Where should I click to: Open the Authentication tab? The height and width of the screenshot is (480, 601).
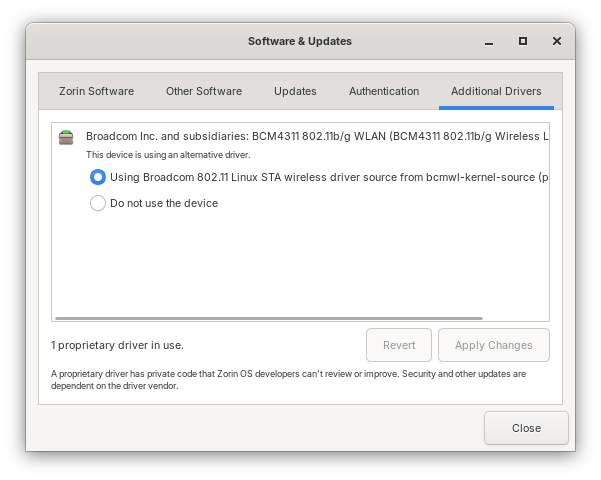tap(384, 91)
